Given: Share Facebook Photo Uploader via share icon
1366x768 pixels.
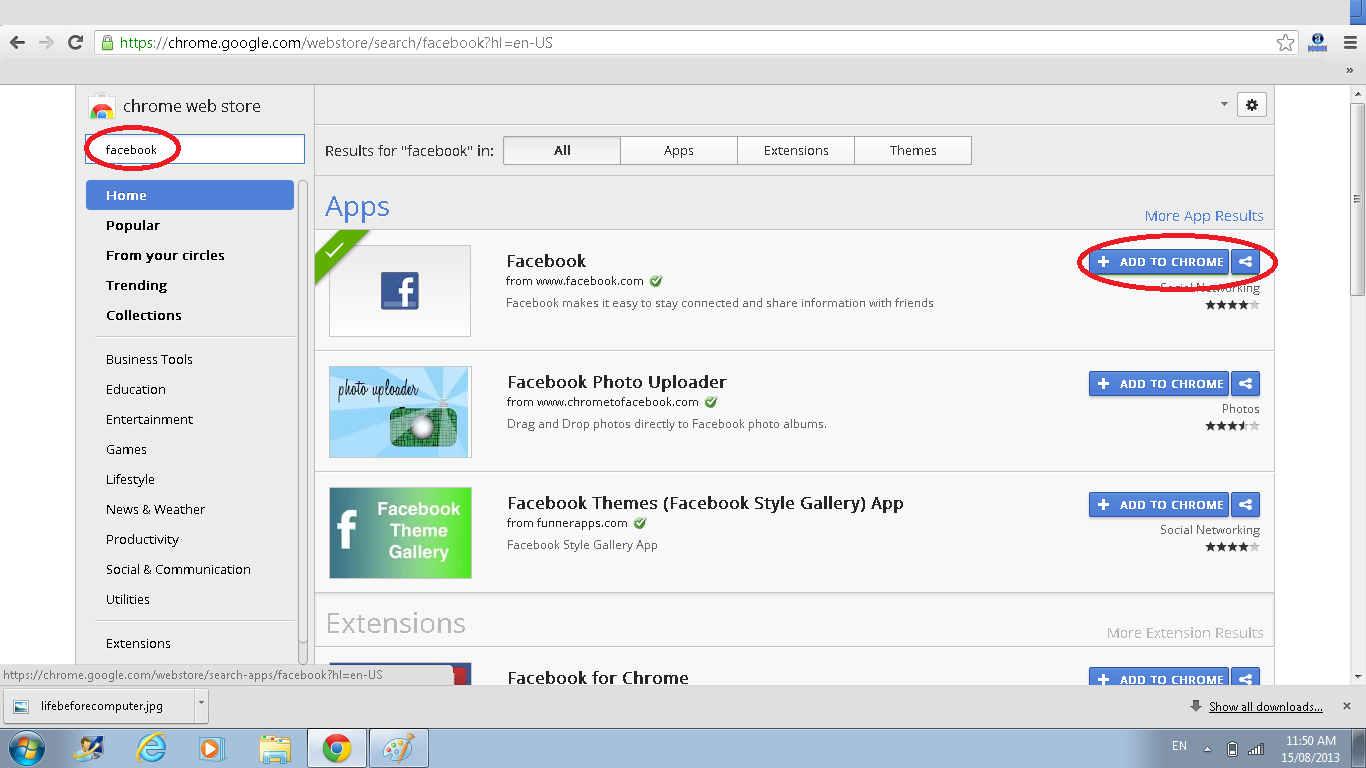Looking at the screenshot, I should coord(1245,384).
